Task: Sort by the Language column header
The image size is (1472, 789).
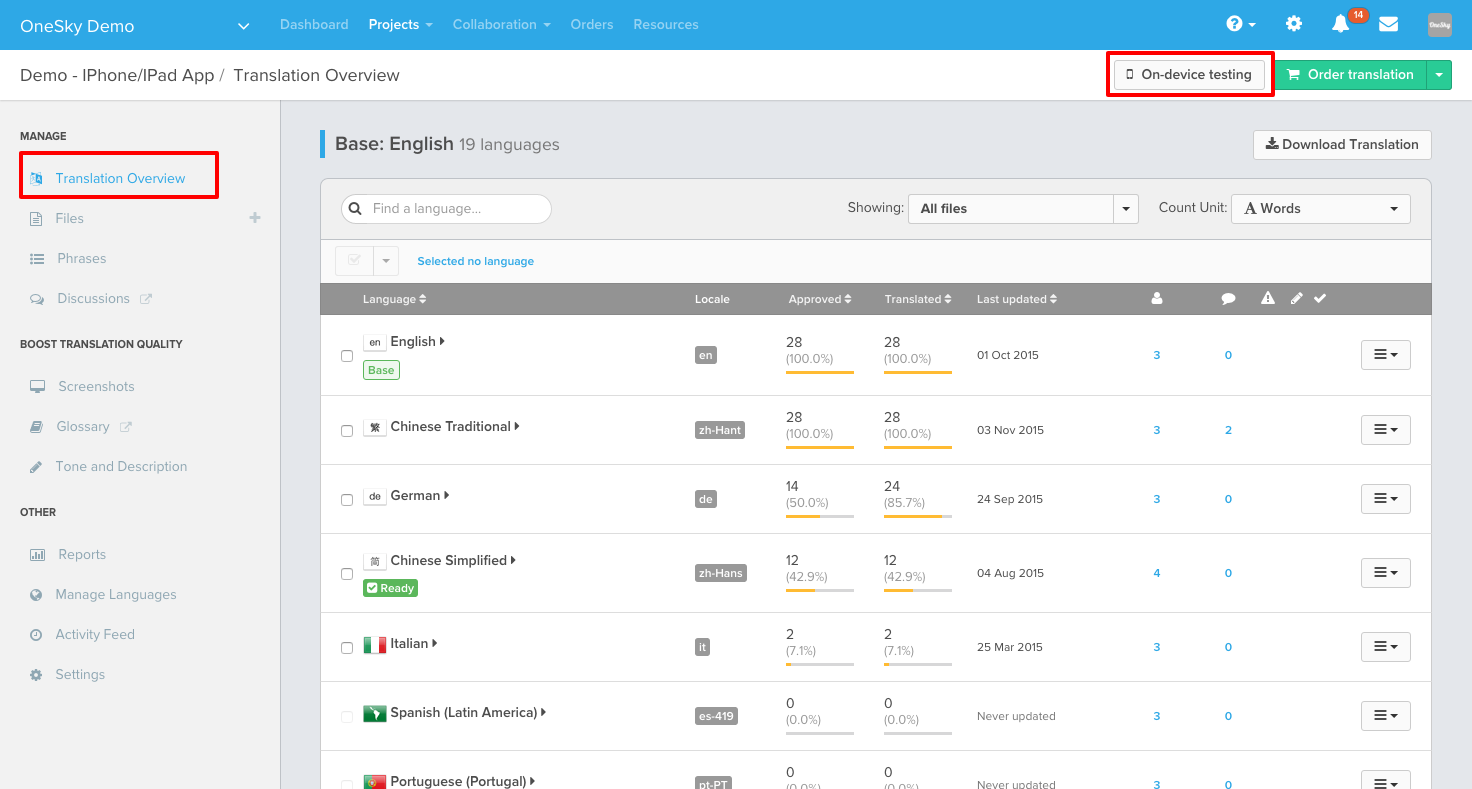Action: pos(394,299)
